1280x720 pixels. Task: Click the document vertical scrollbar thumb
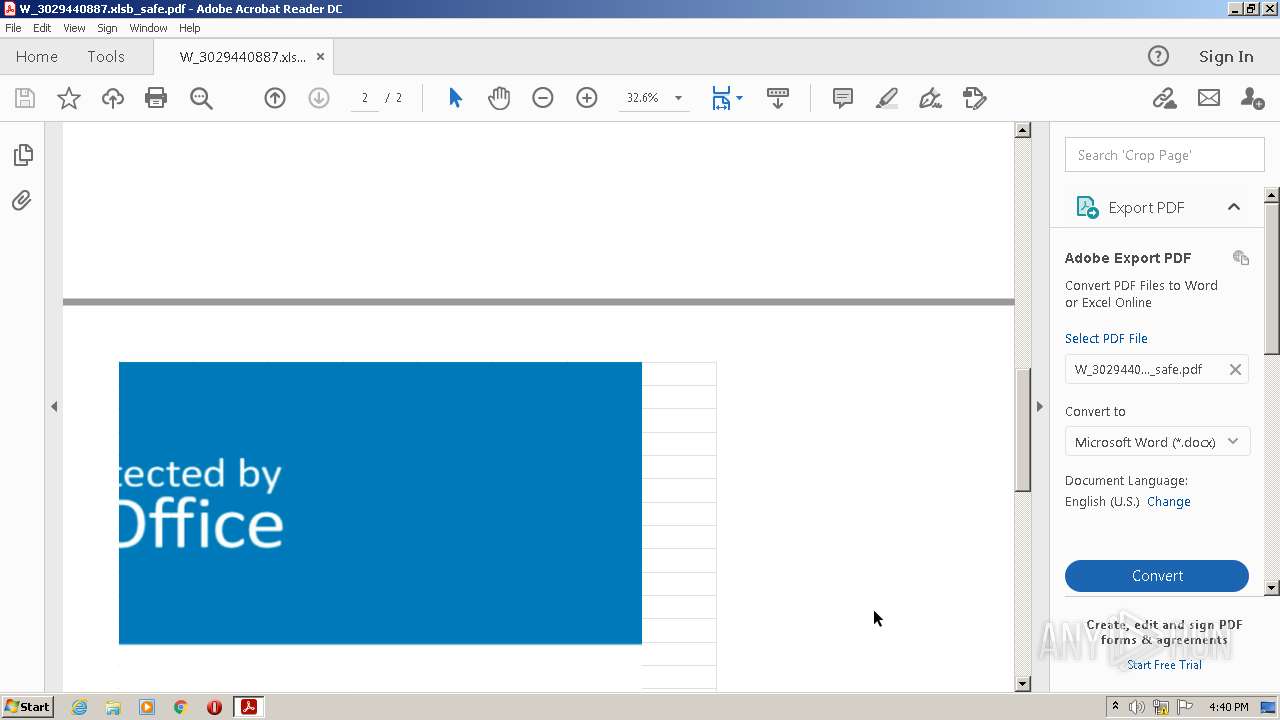click(x=1022, y=430)
